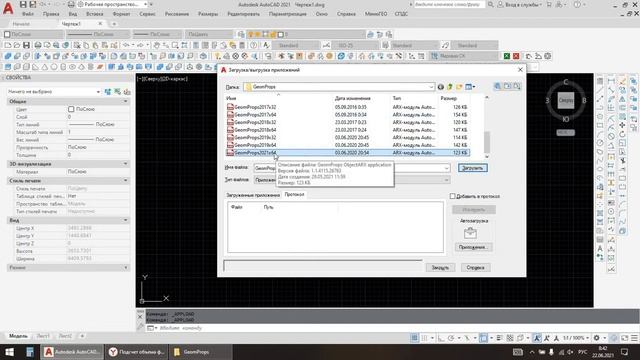Open the Рисование menu
640x360 pixels.
tap(177, 14)
